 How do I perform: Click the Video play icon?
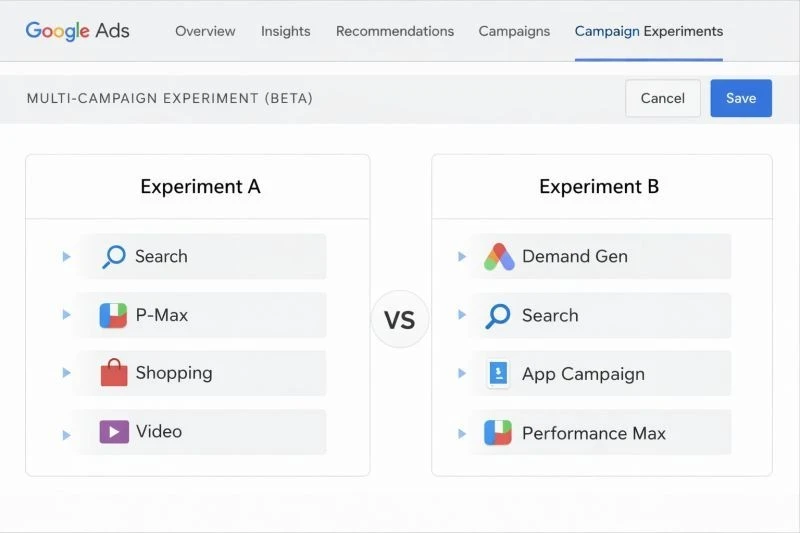click(114, 432)
